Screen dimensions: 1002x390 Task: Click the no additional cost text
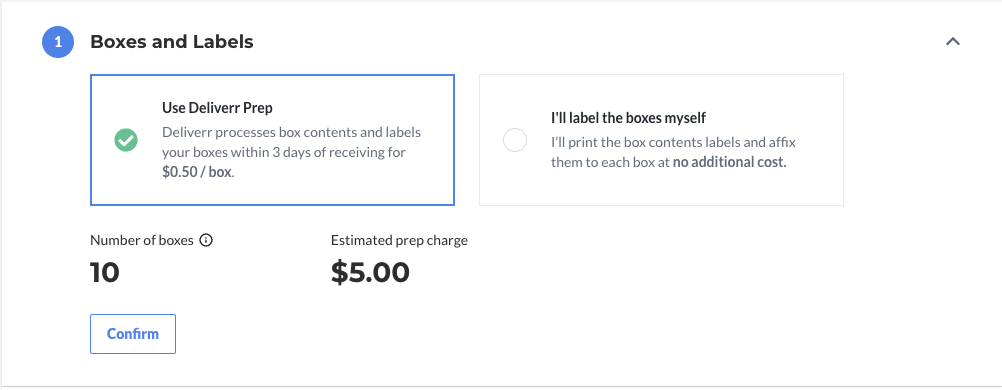pos(729,162)
